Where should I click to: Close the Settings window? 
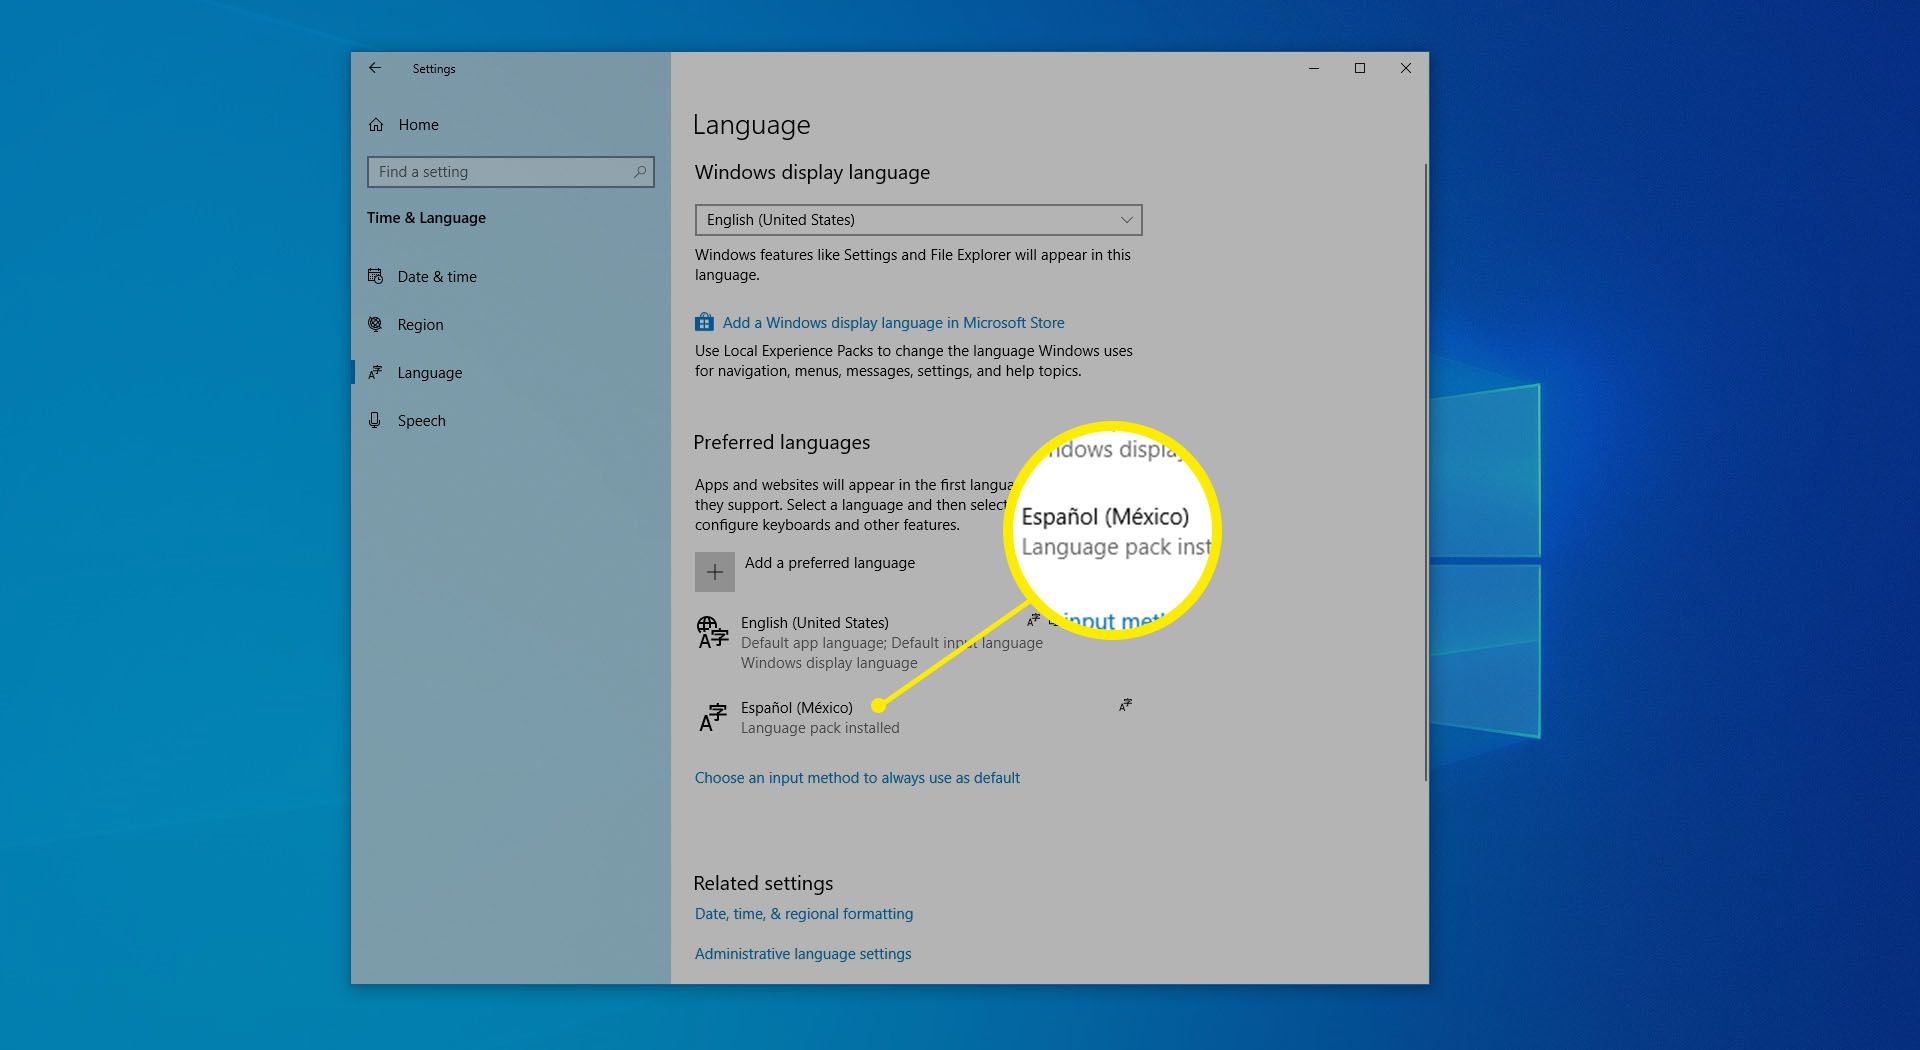(x=1406, y=68)
